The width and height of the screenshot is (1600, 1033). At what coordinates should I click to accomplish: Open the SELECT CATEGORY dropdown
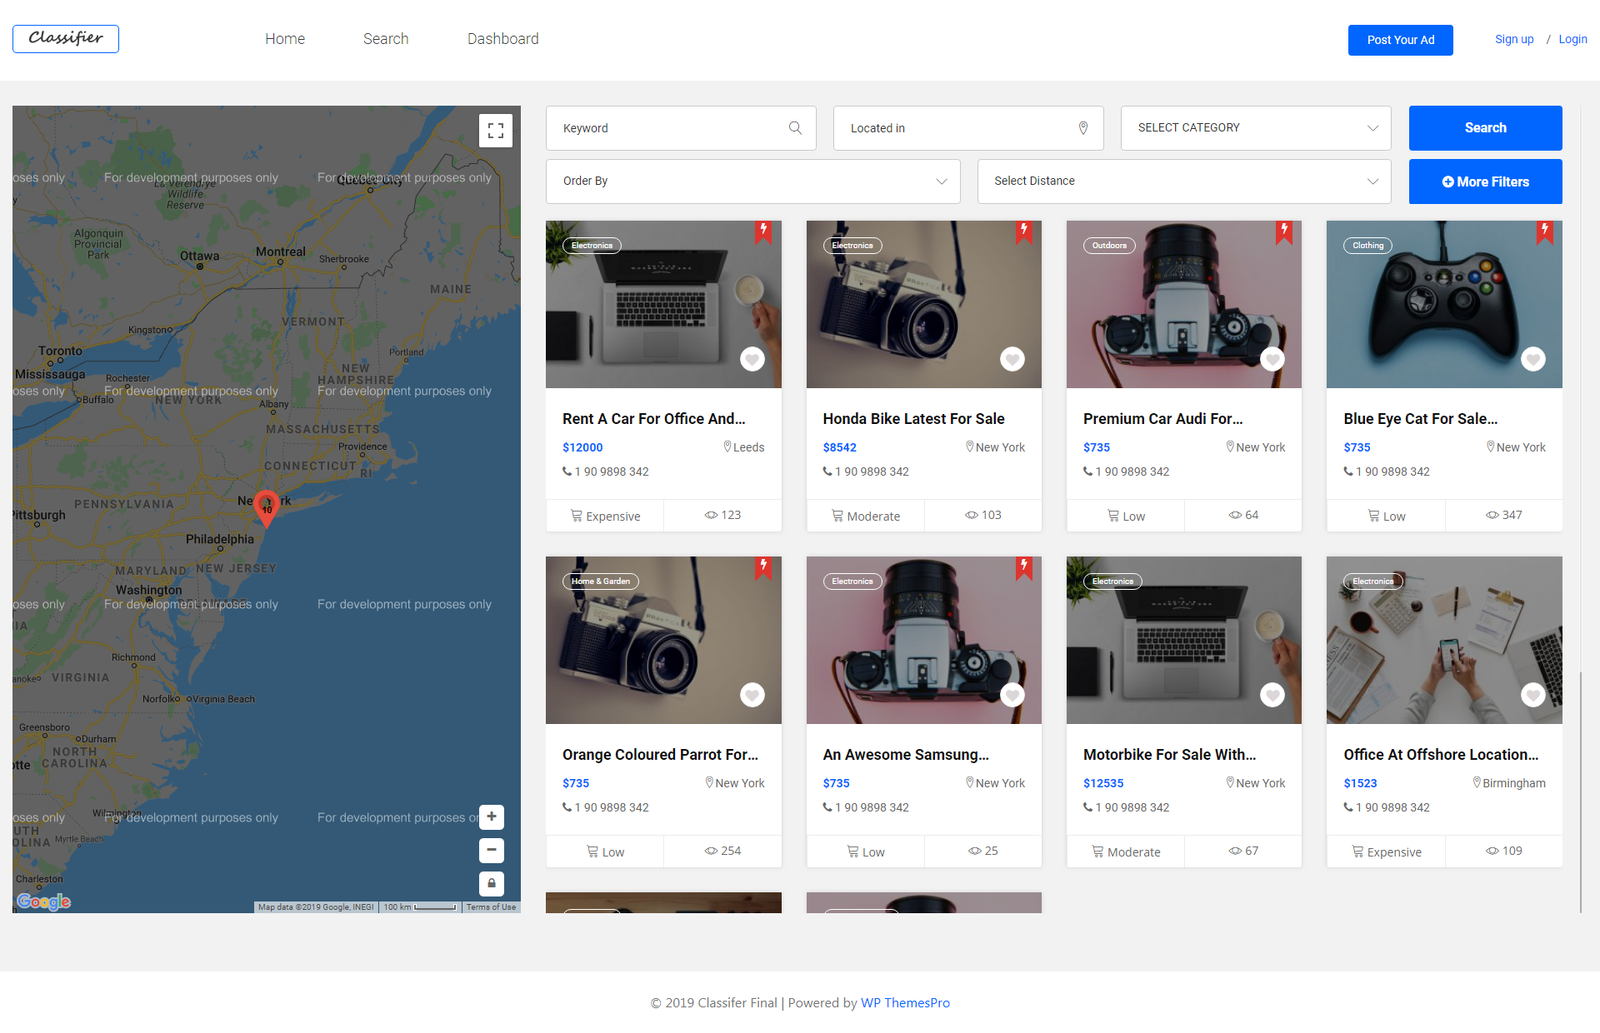(x=1256, y=128)
